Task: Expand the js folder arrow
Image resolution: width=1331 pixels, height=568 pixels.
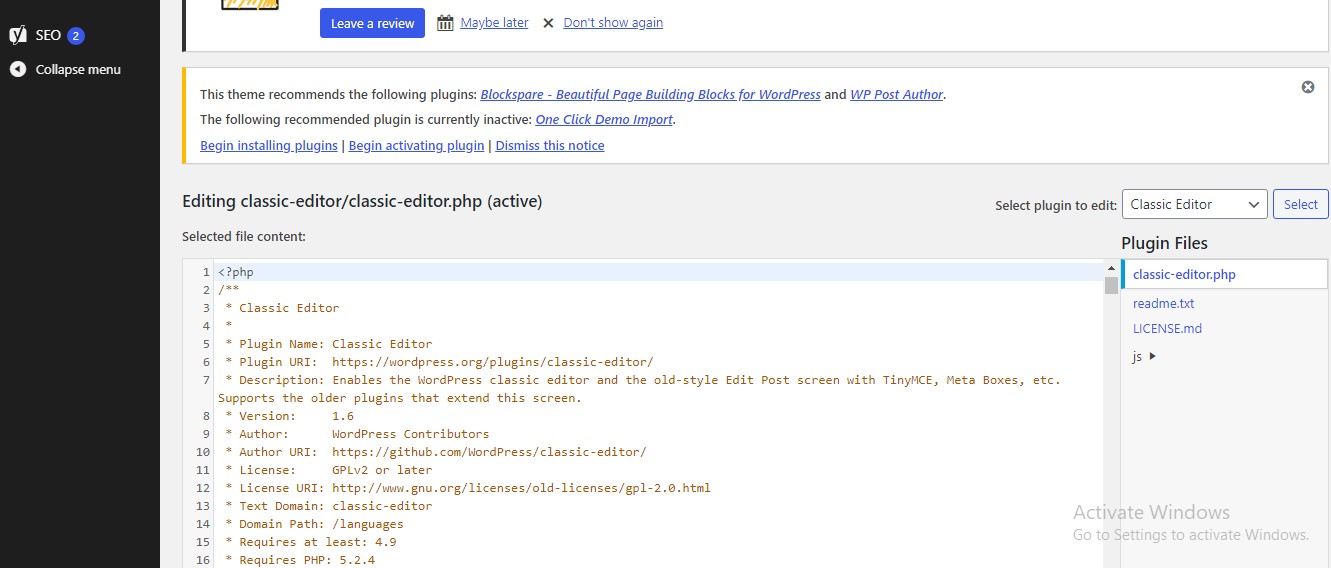Action: [x=1153, y=356]
